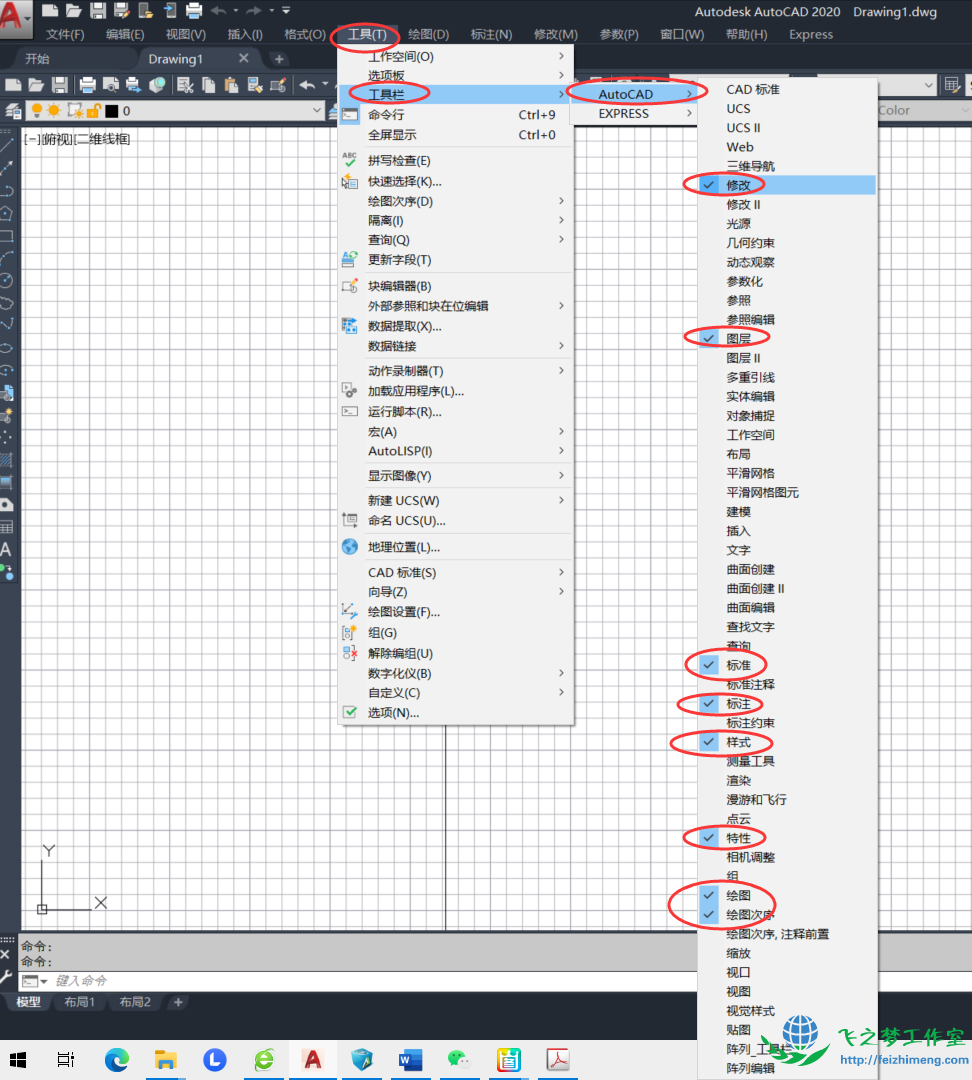The image size is (972, 1080).
Task: Click 加载应用程序(L)... entry
Action: tap(455, 391)
